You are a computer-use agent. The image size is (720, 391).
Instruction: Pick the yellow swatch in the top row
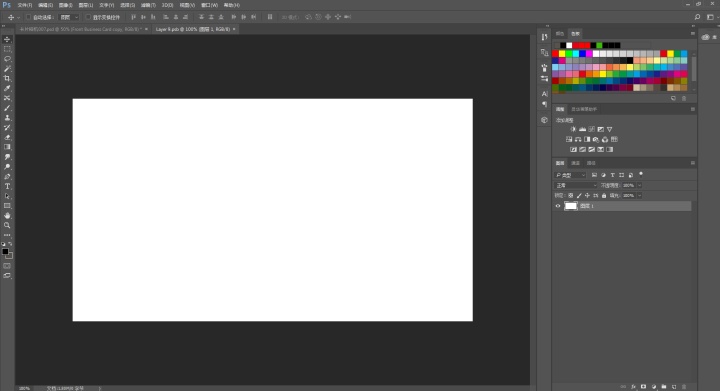(x=562, y=54)
